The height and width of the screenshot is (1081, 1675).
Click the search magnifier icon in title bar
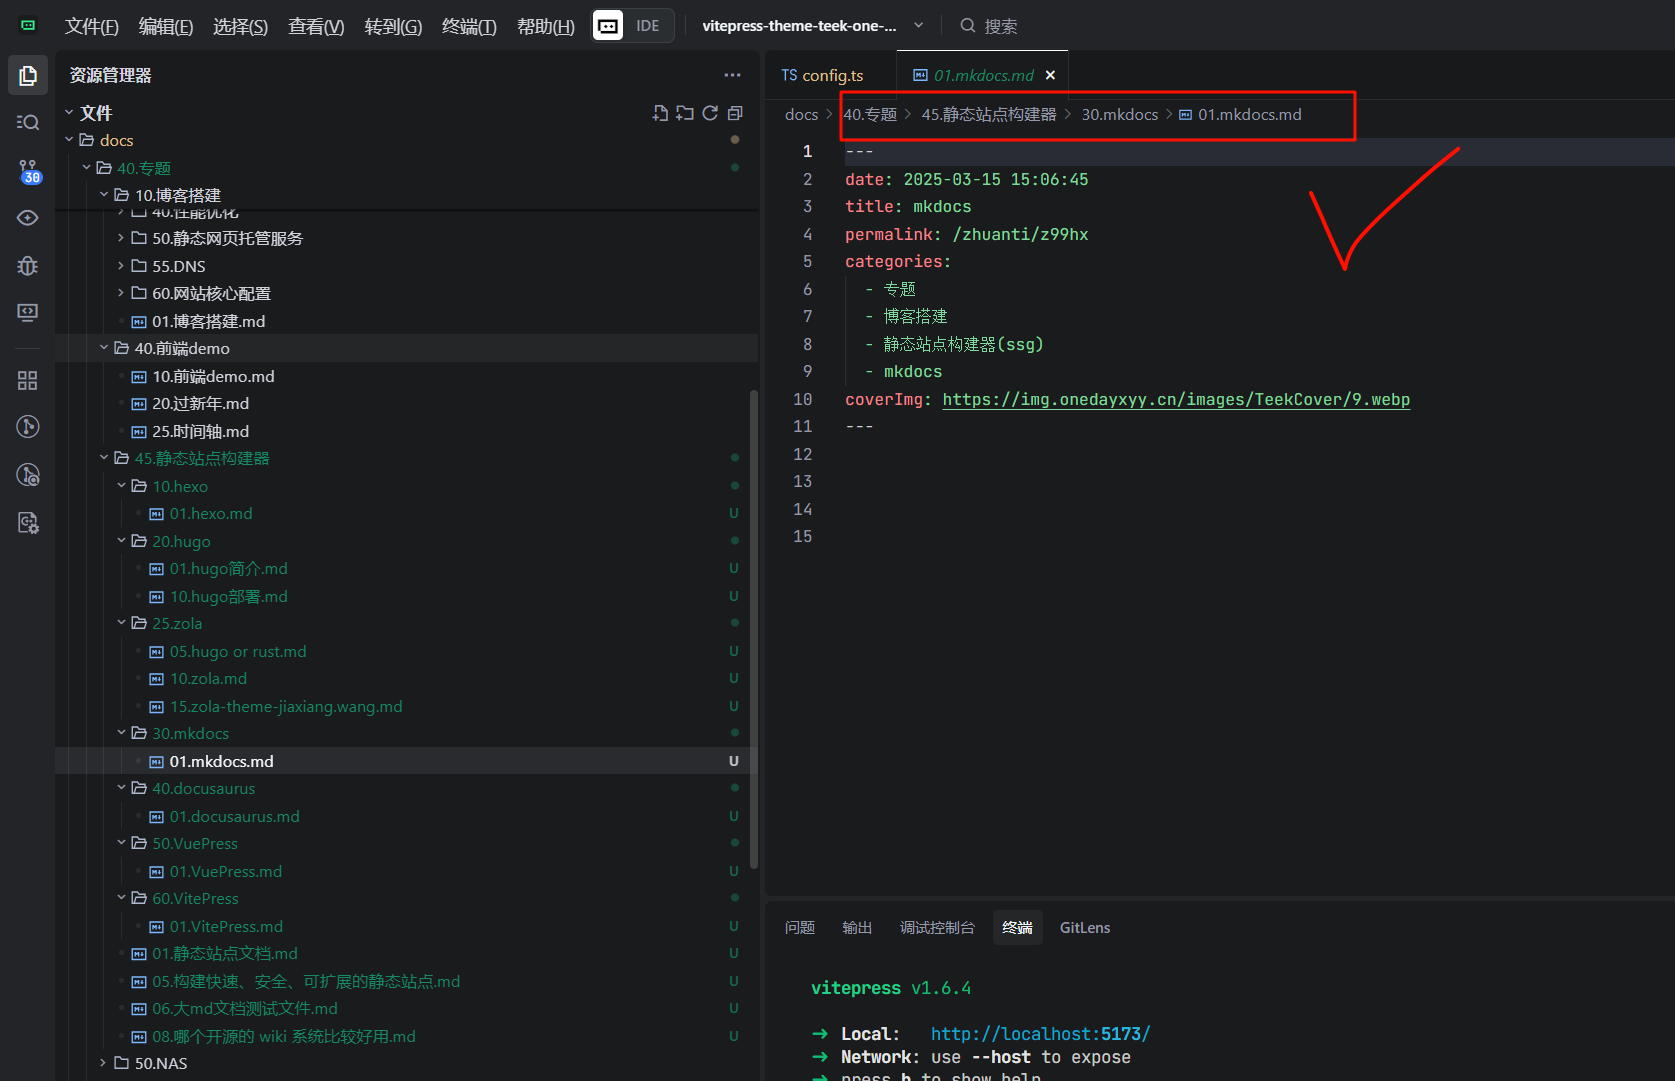click(968, 26)
